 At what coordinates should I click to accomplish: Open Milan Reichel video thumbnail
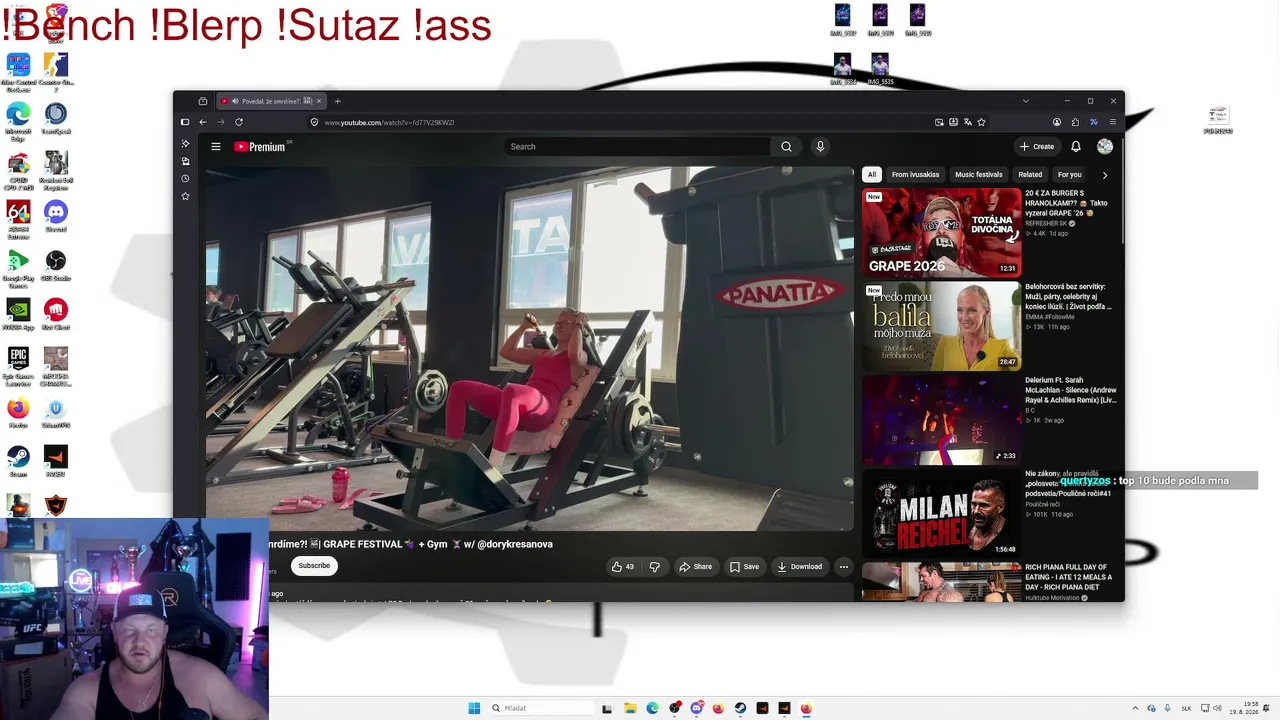[x=942, y=514]
